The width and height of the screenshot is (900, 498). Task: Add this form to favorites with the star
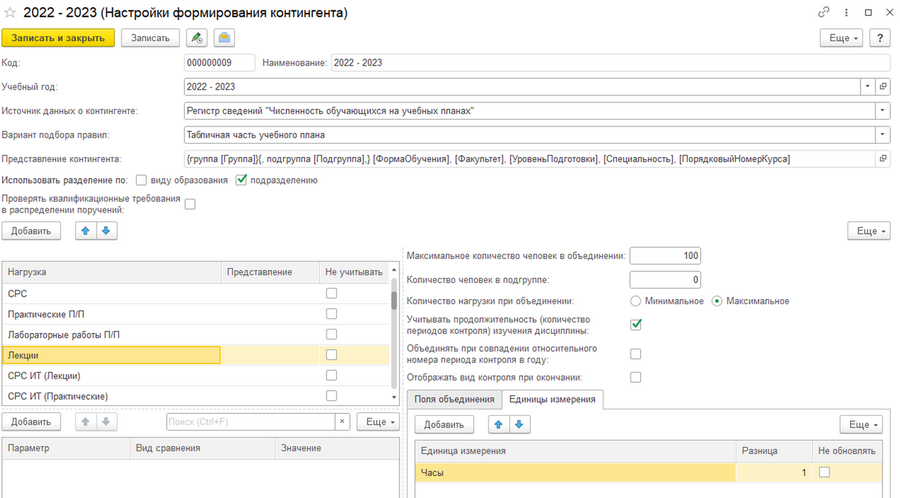[10, 13]
